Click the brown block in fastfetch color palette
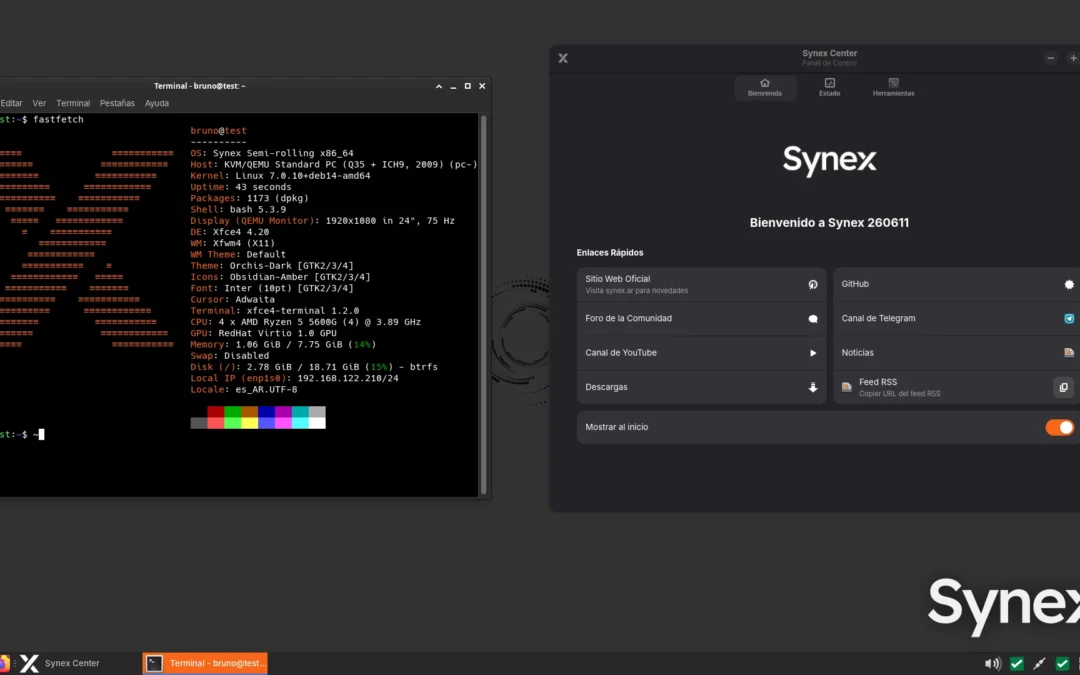This screenshot has height=675, width=1080. pos(249,412)
